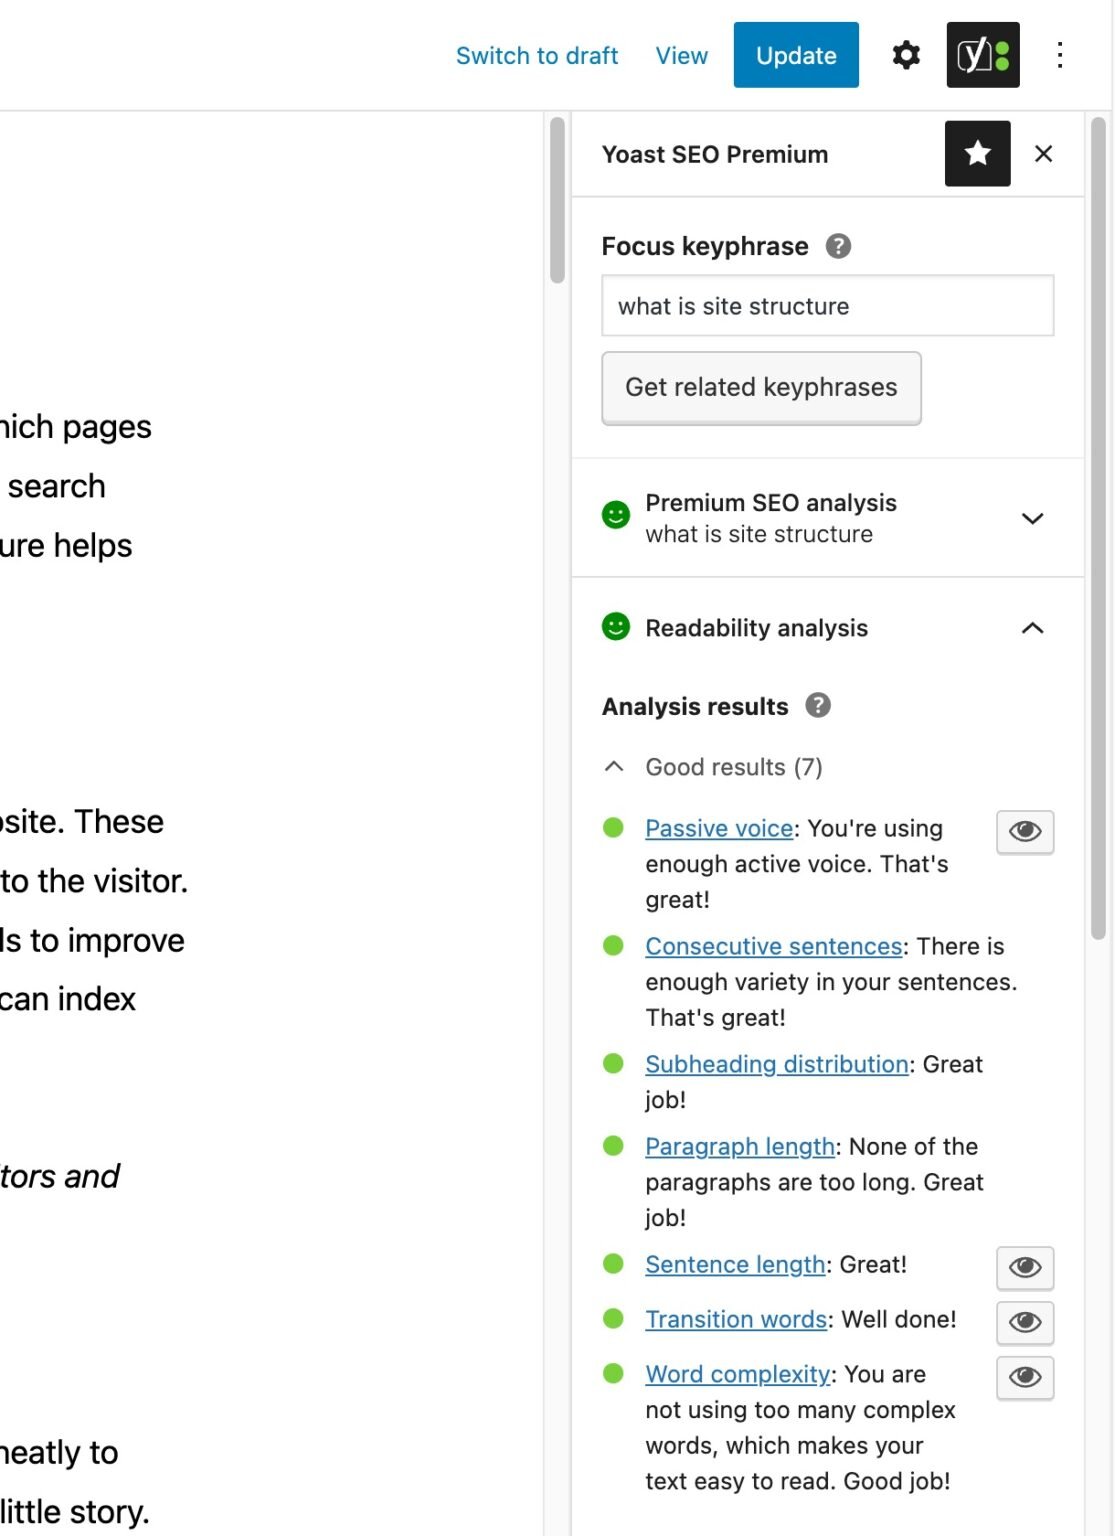The image size is (1115, 1536).
Task: Click the Premium SEO analysis smiley icon
Action: tap(615, 514)
